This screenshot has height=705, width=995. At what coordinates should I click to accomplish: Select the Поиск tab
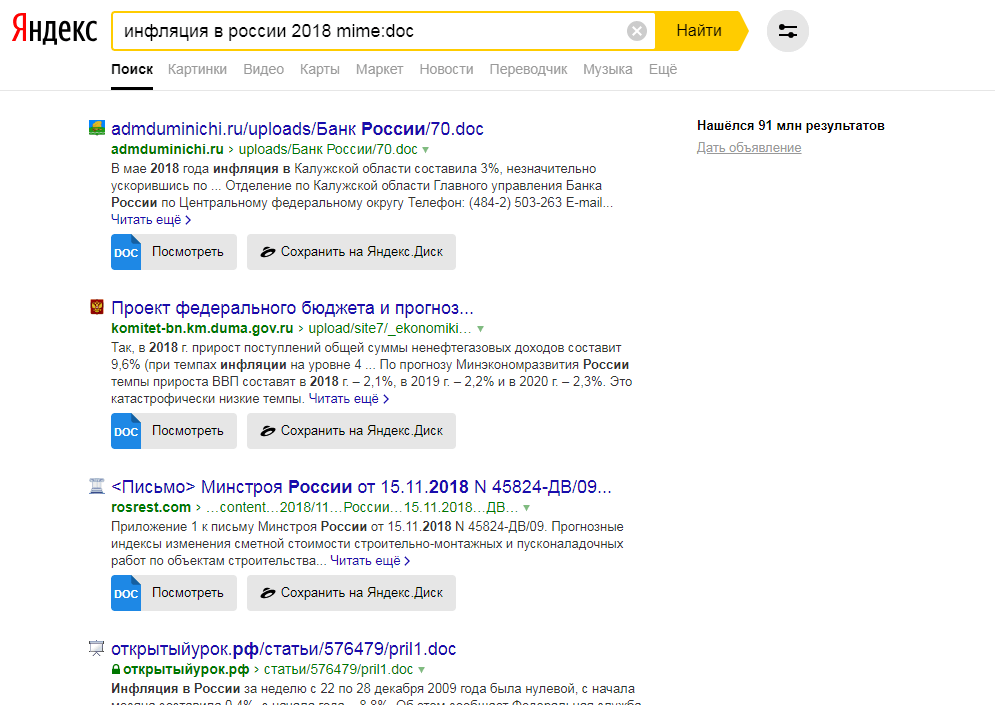pyautogui.click(x=132, y=69)
